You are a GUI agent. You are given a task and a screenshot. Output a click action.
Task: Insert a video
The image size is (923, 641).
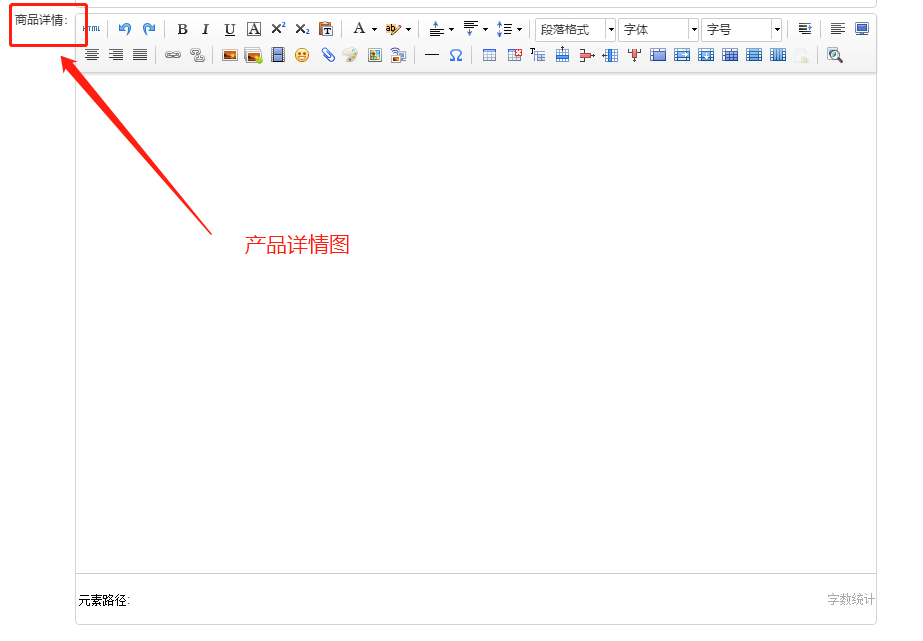click(x=278, y=55)
